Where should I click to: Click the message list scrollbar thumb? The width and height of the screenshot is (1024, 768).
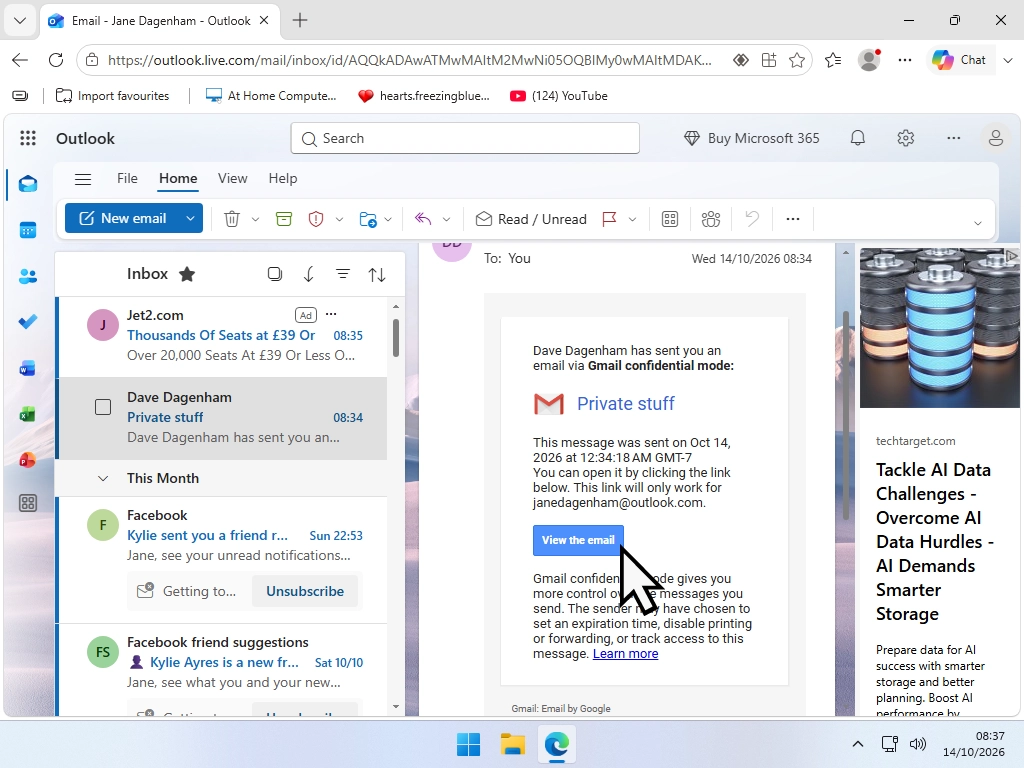coord(396,337)
